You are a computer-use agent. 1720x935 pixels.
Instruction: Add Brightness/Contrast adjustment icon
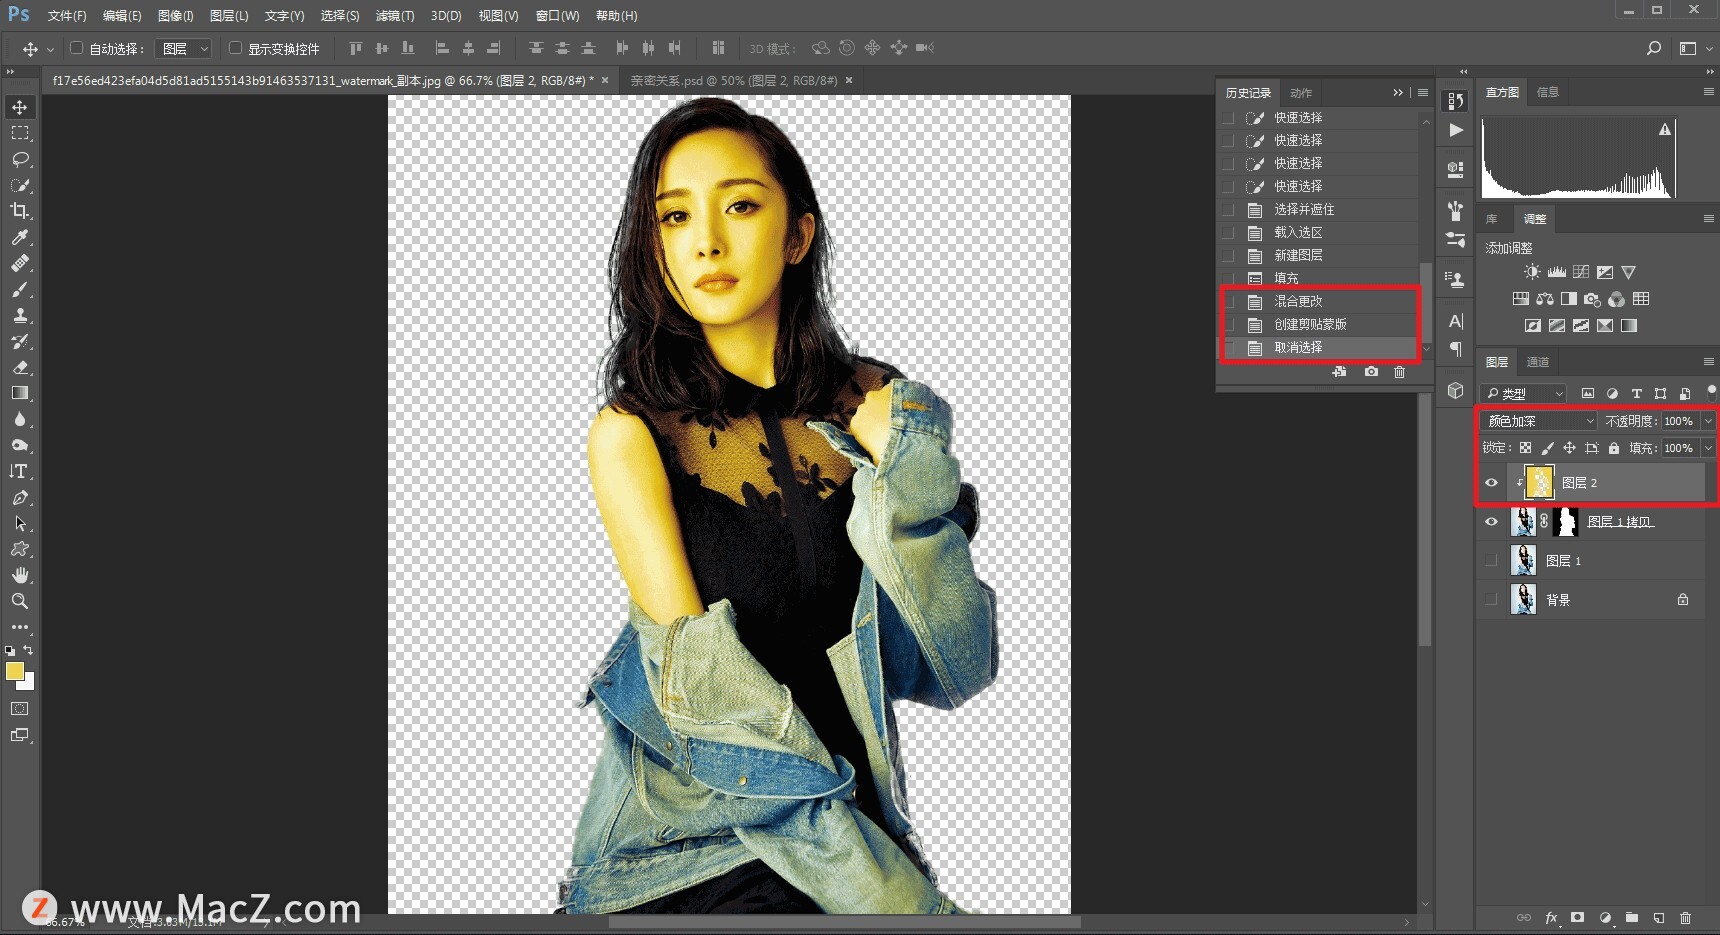point(1532,272)
